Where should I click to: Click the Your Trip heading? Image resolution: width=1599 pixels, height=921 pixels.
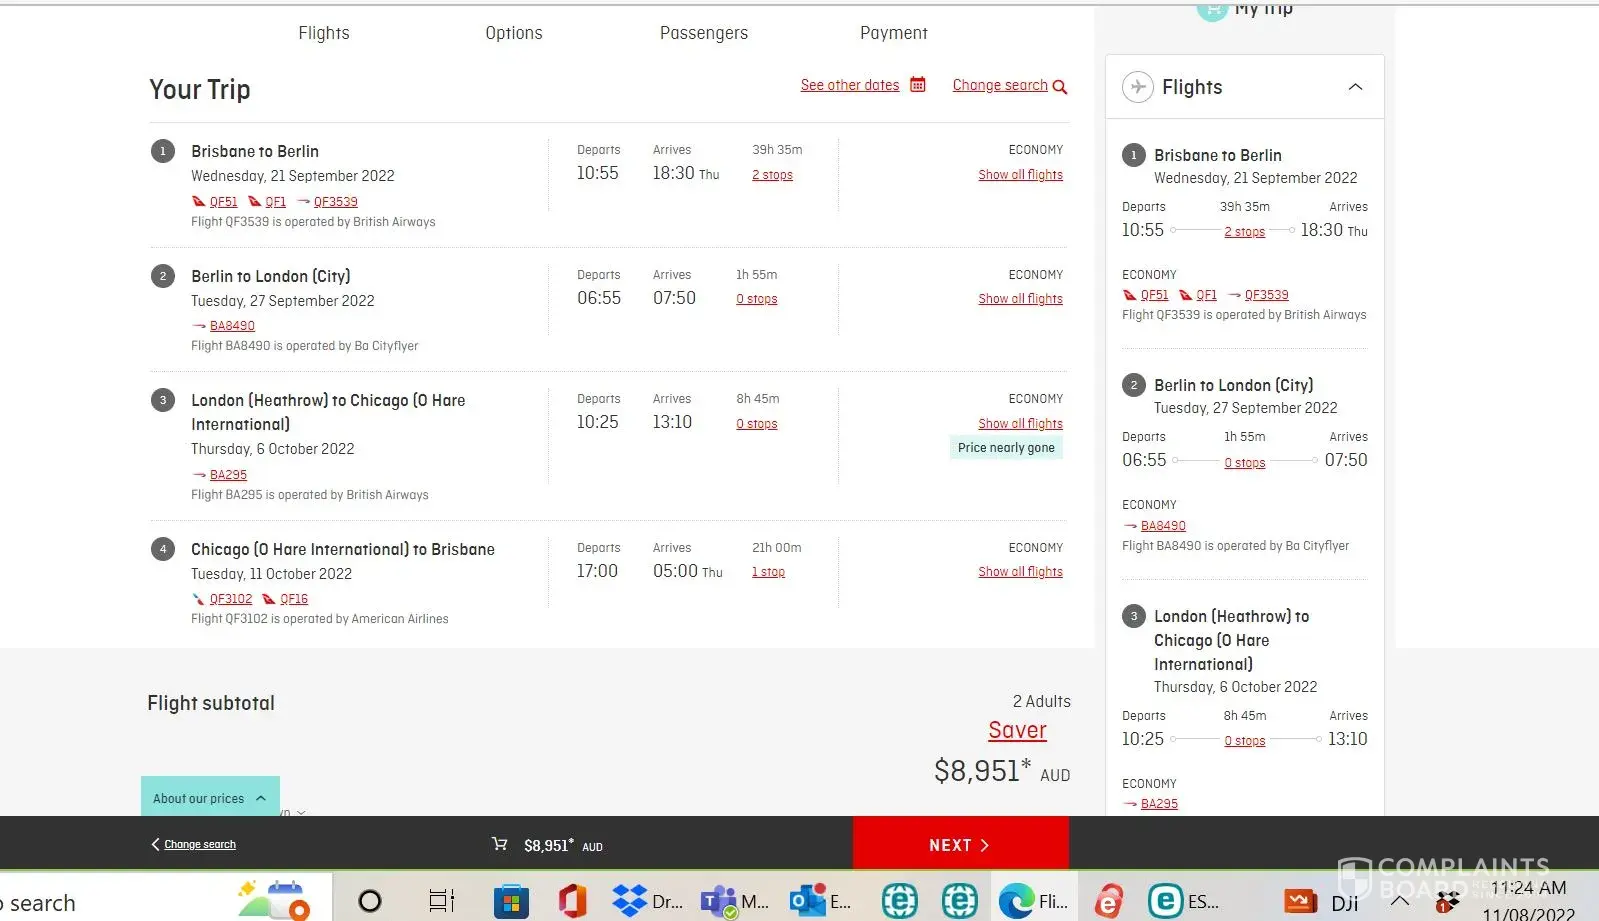tap(200, 90)
